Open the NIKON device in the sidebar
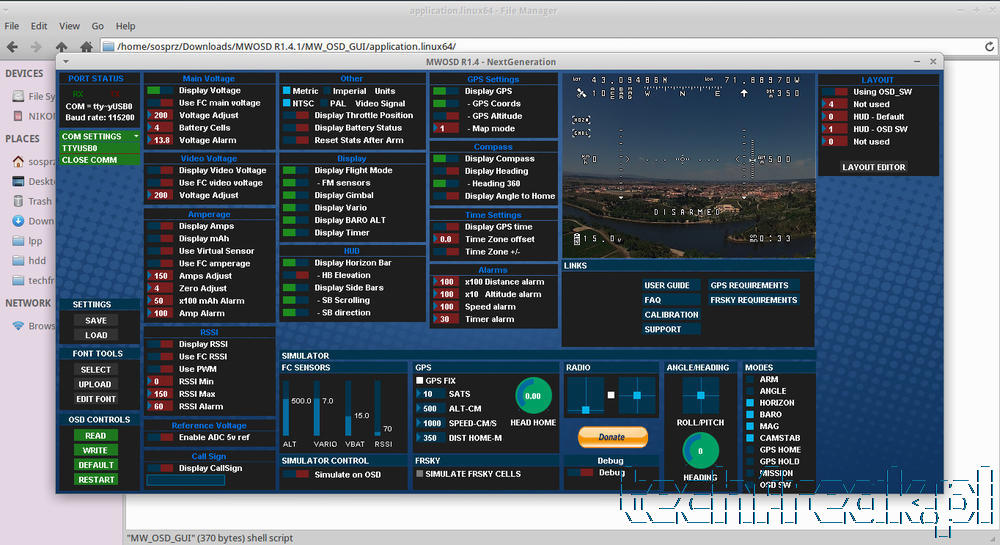1000x545 pixels. click(34, 116)
